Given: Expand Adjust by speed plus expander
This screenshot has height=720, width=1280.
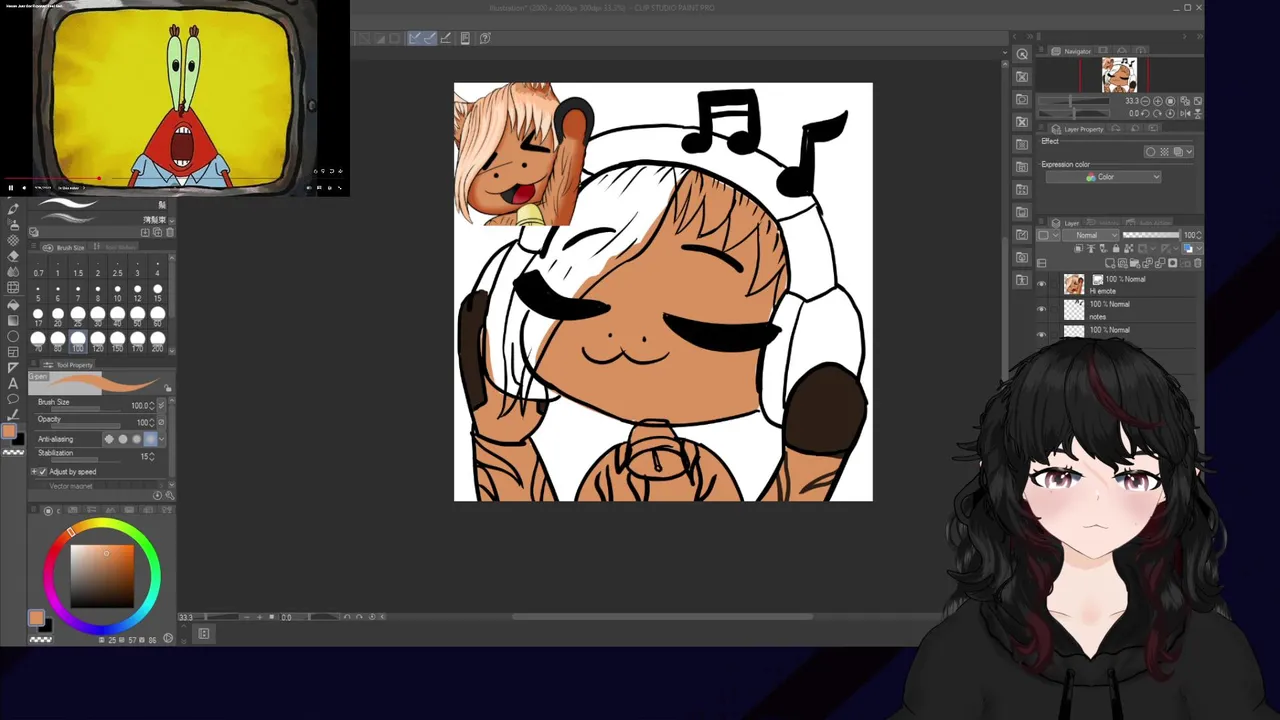Looking at the screenshot, I should point(33,472).
